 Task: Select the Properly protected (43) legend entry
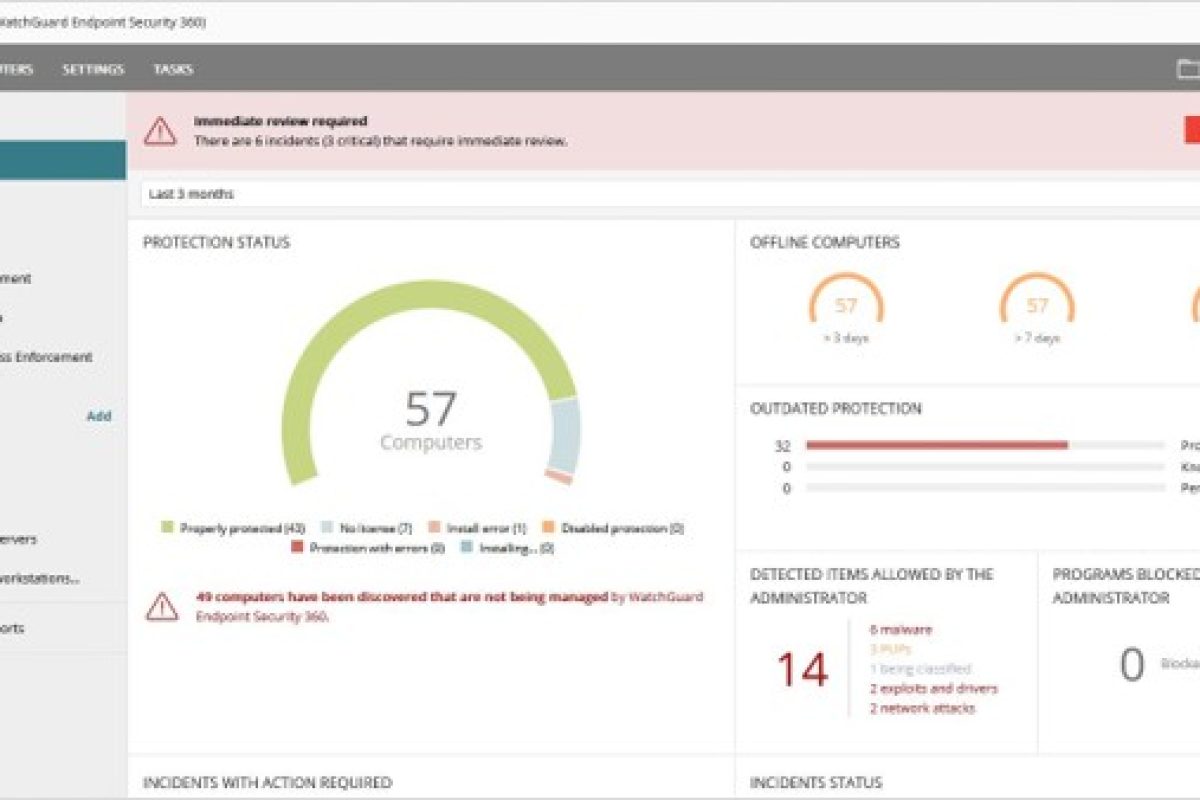pos(232,528)
